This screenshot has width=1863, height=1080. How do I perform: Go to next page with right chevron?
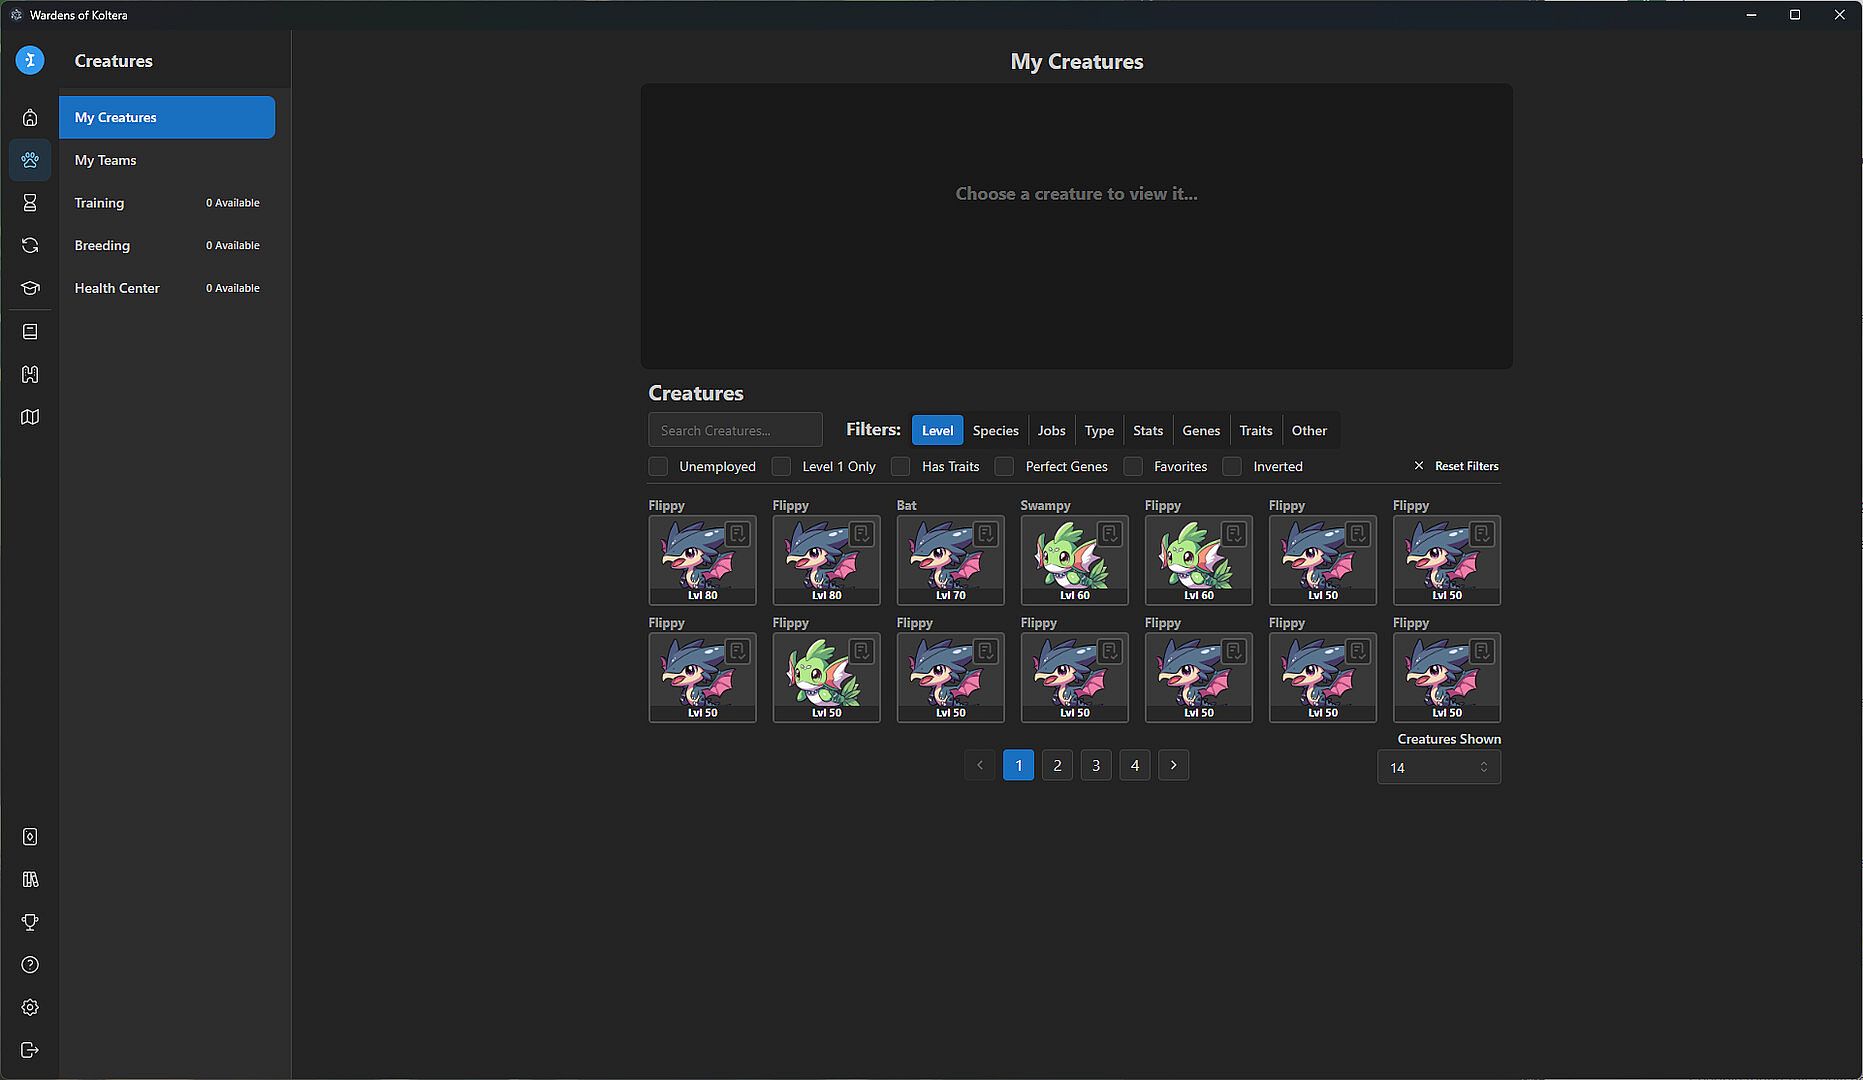1173,765
